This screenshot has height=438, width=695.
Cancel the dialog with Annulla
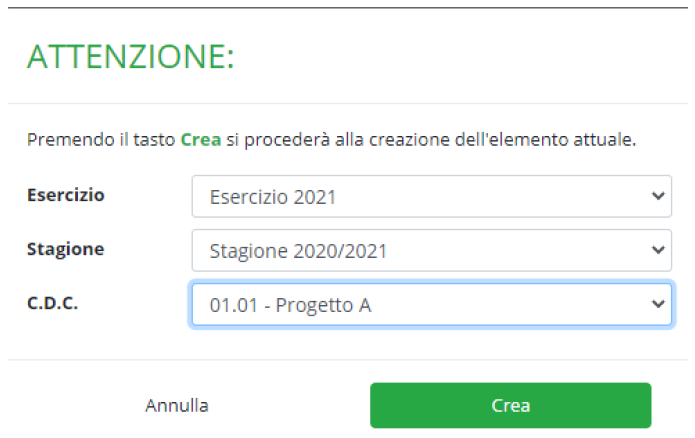(x=177, y=405)
